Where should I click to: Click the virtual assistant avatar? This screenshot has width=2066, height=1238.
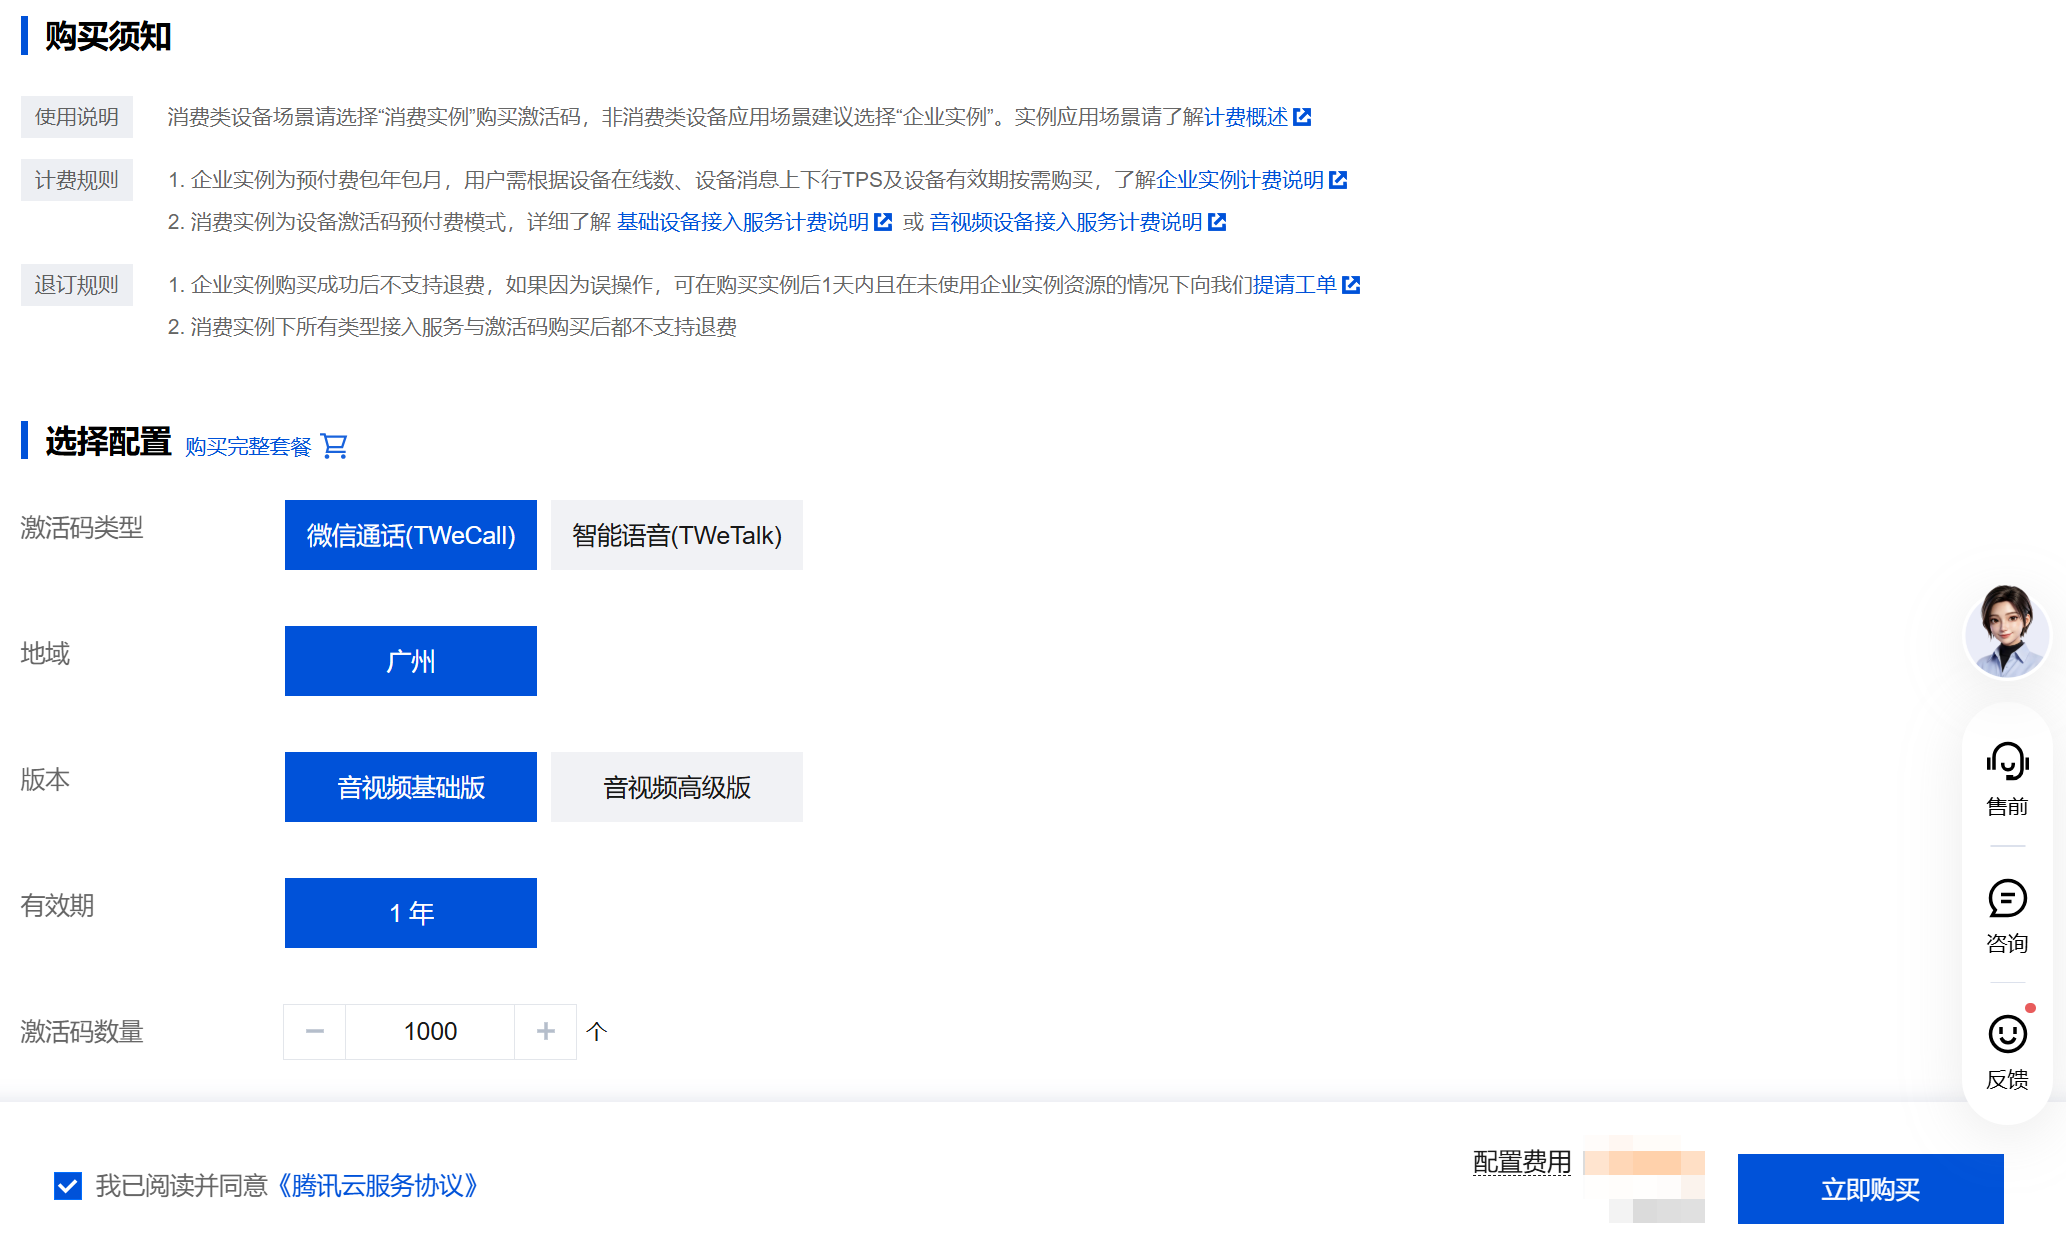coord(2007,632)
